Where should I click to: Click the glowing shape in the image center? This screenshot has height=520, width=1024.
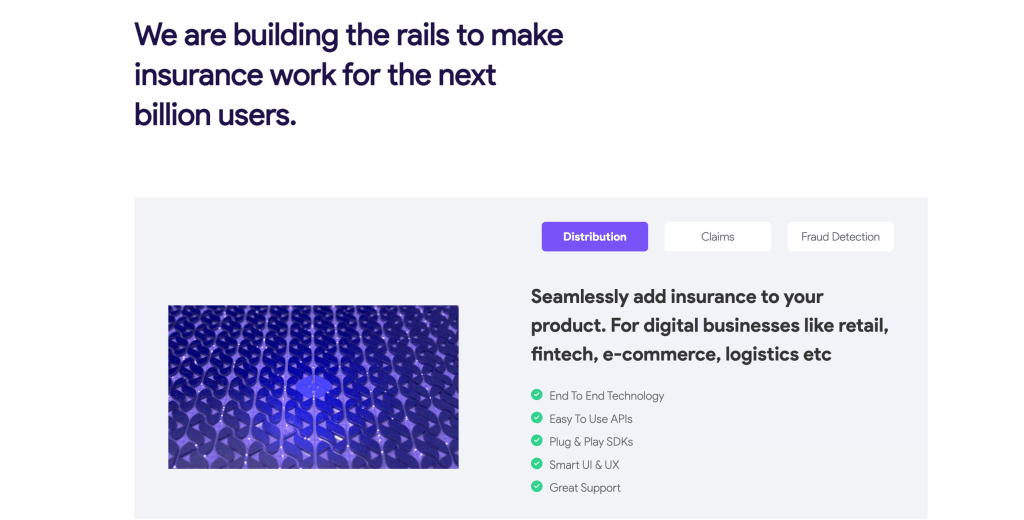pos(312,386)
